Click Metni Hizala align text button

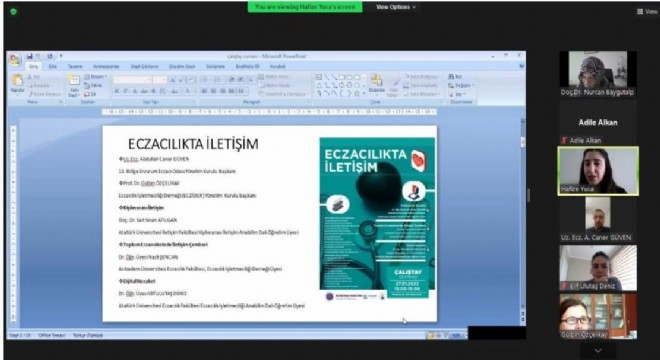tap(275, 85)
